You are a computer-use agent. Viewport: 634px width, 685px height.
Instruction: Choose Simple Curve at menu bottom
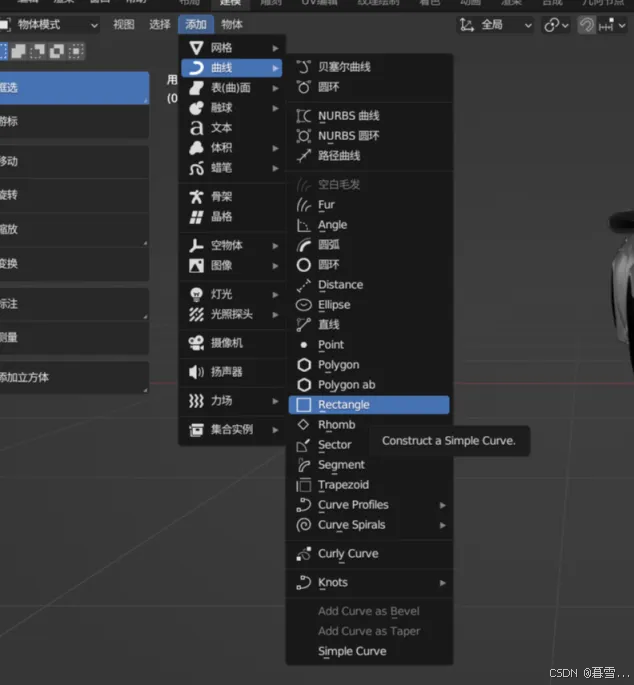(369, 651)
